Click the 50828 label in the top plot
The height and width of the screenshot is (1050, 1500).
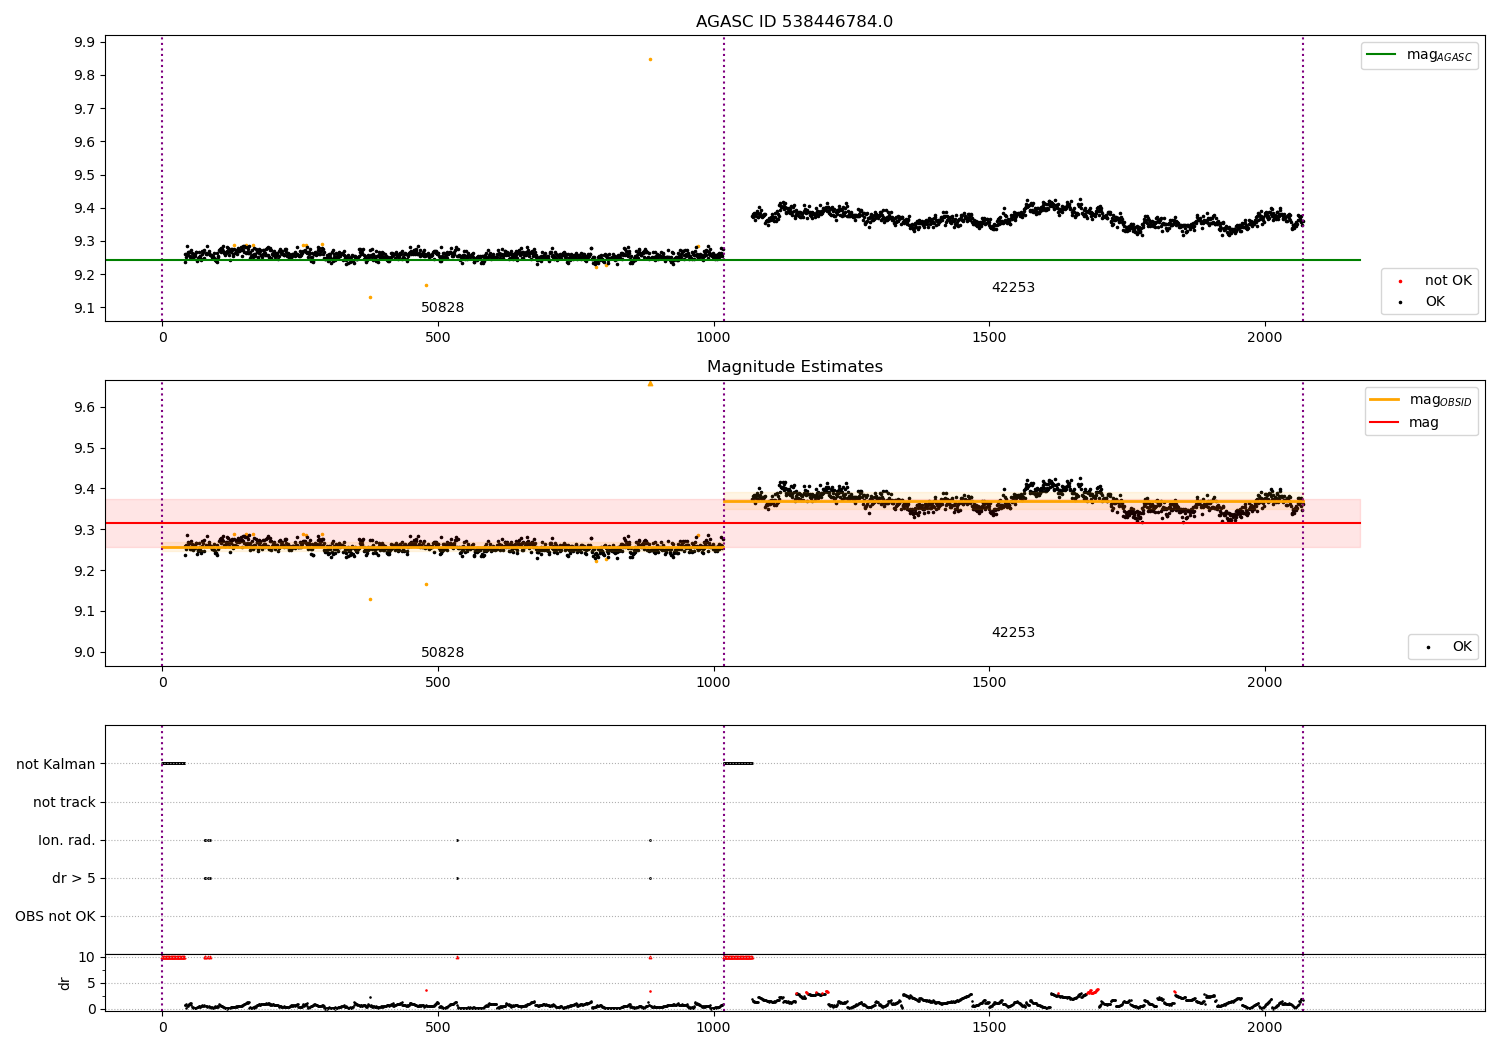[442, 308]
